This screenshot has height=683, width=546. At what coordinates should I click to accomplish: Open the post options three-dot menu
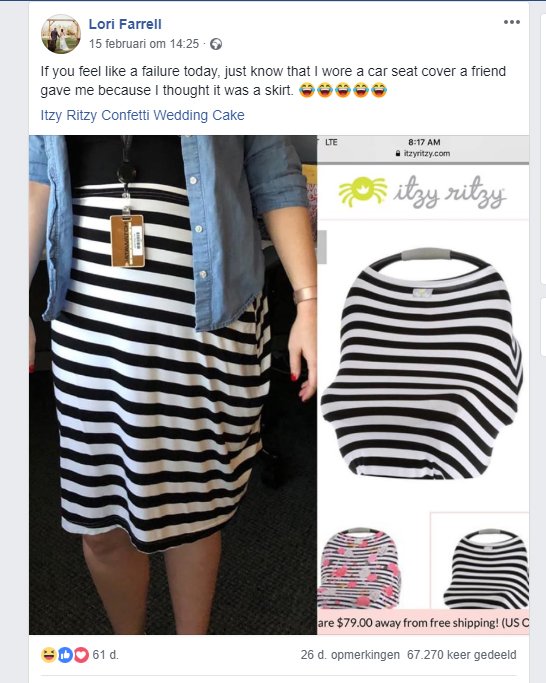tap(512, 22)
